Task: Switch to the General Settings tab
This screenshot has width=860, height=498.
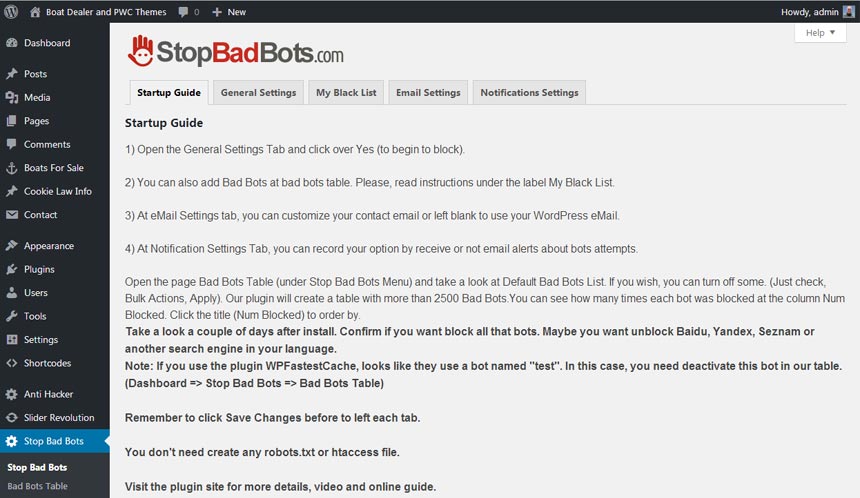Action: pos(258,93)
